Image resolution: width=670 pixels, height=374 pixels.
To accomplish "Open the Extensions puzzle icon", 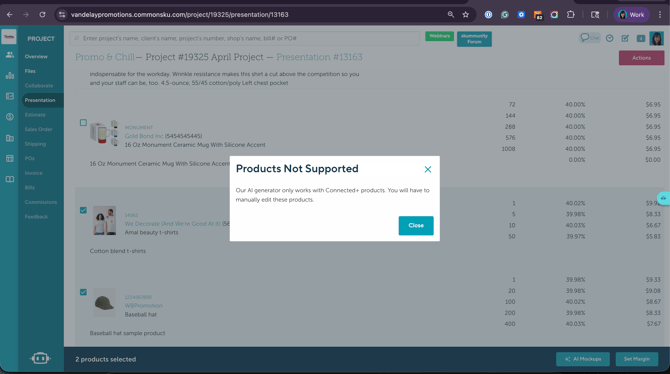I will (x=570, y=15).
